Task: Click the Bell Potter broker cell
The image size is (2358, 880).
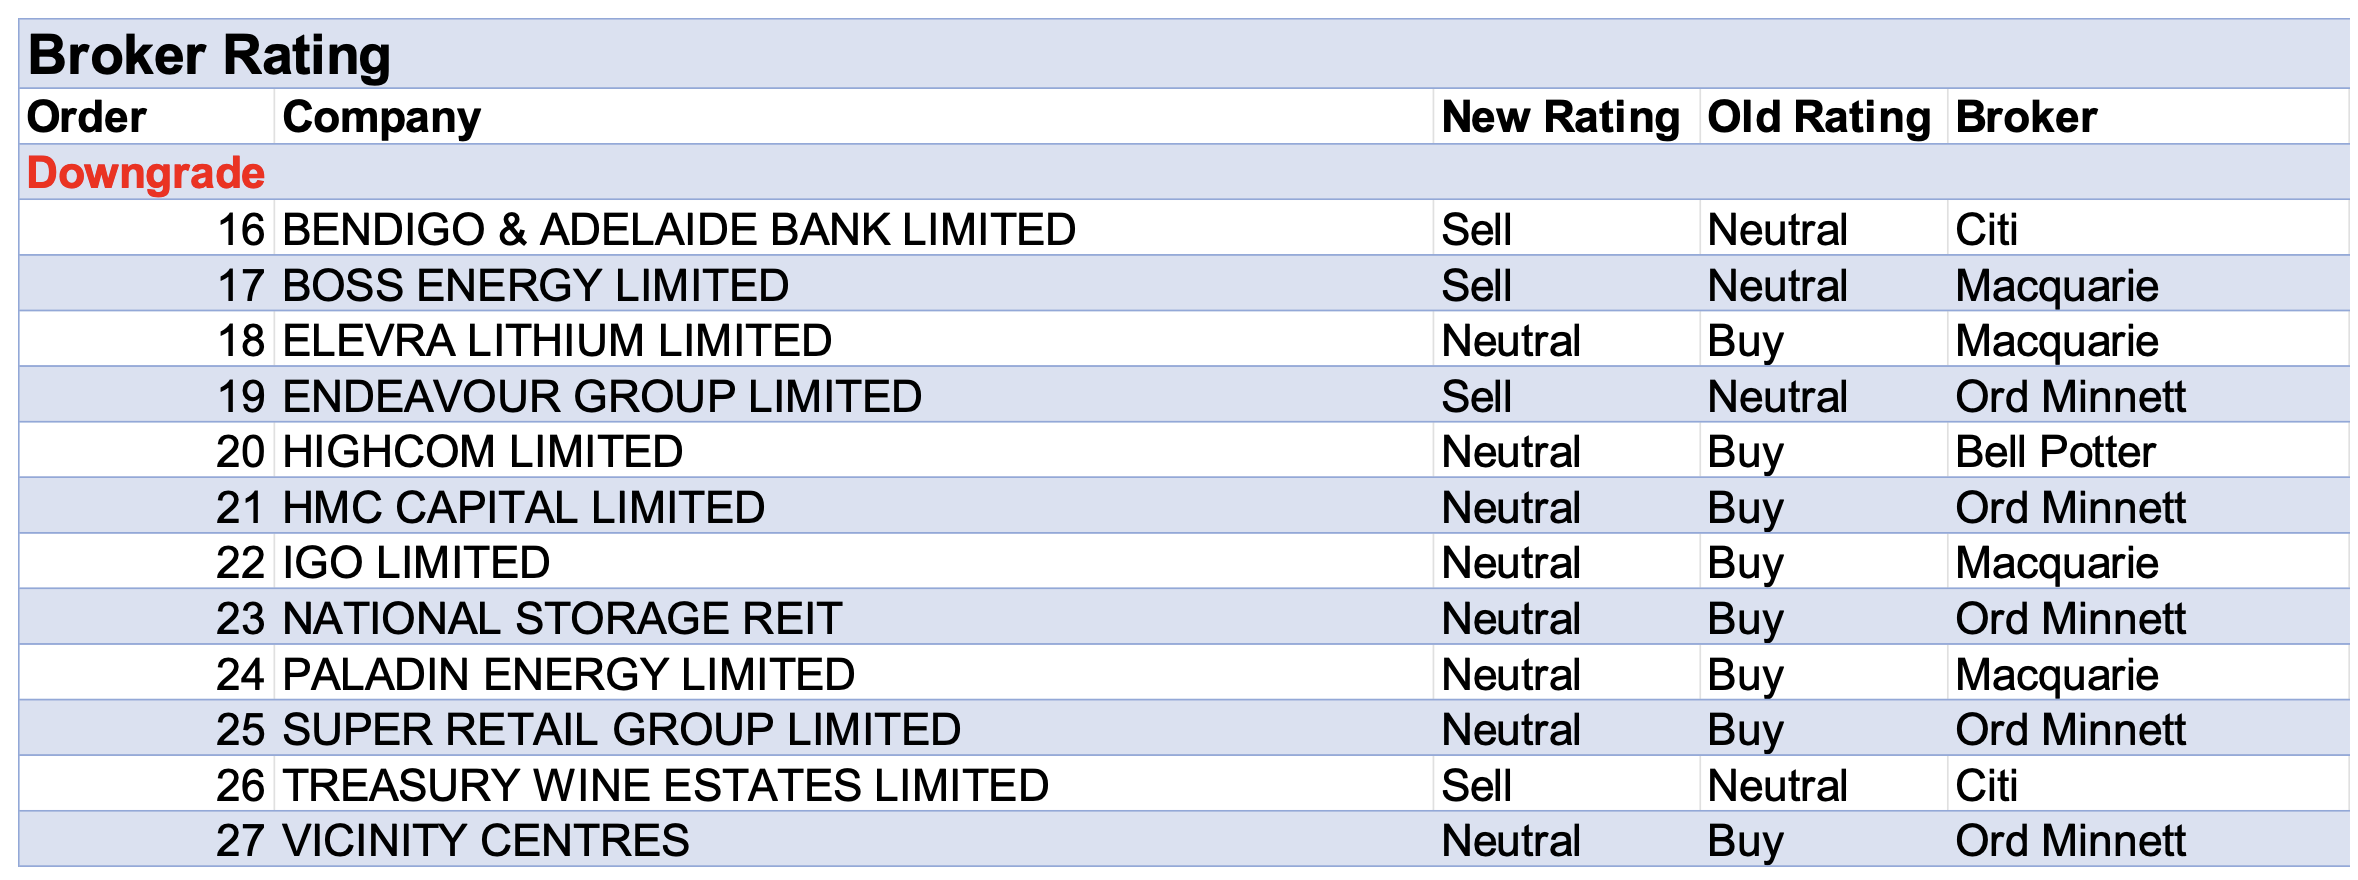Action: pos(2055,452)
